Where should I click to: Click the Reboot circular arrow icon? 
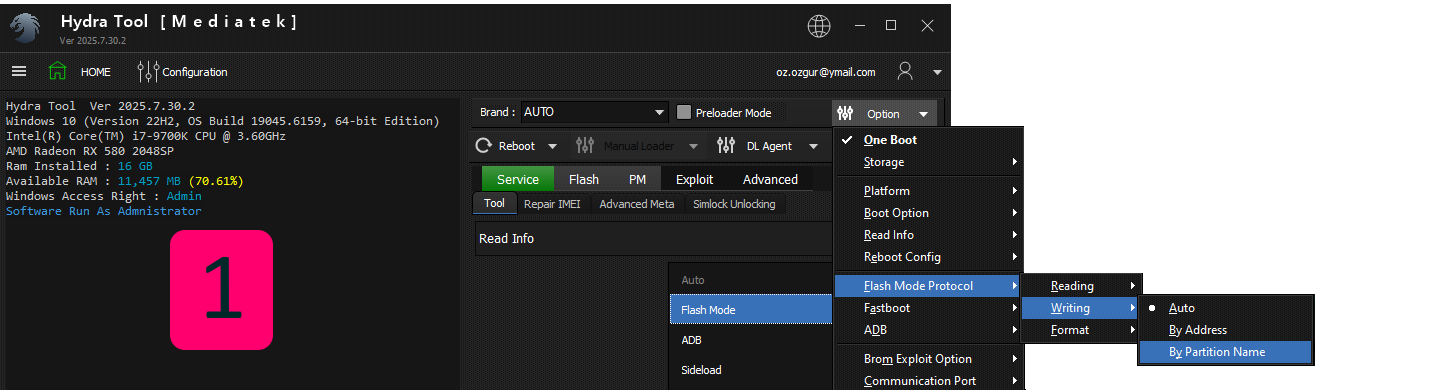pyautogui.click(x=484, y=146)
